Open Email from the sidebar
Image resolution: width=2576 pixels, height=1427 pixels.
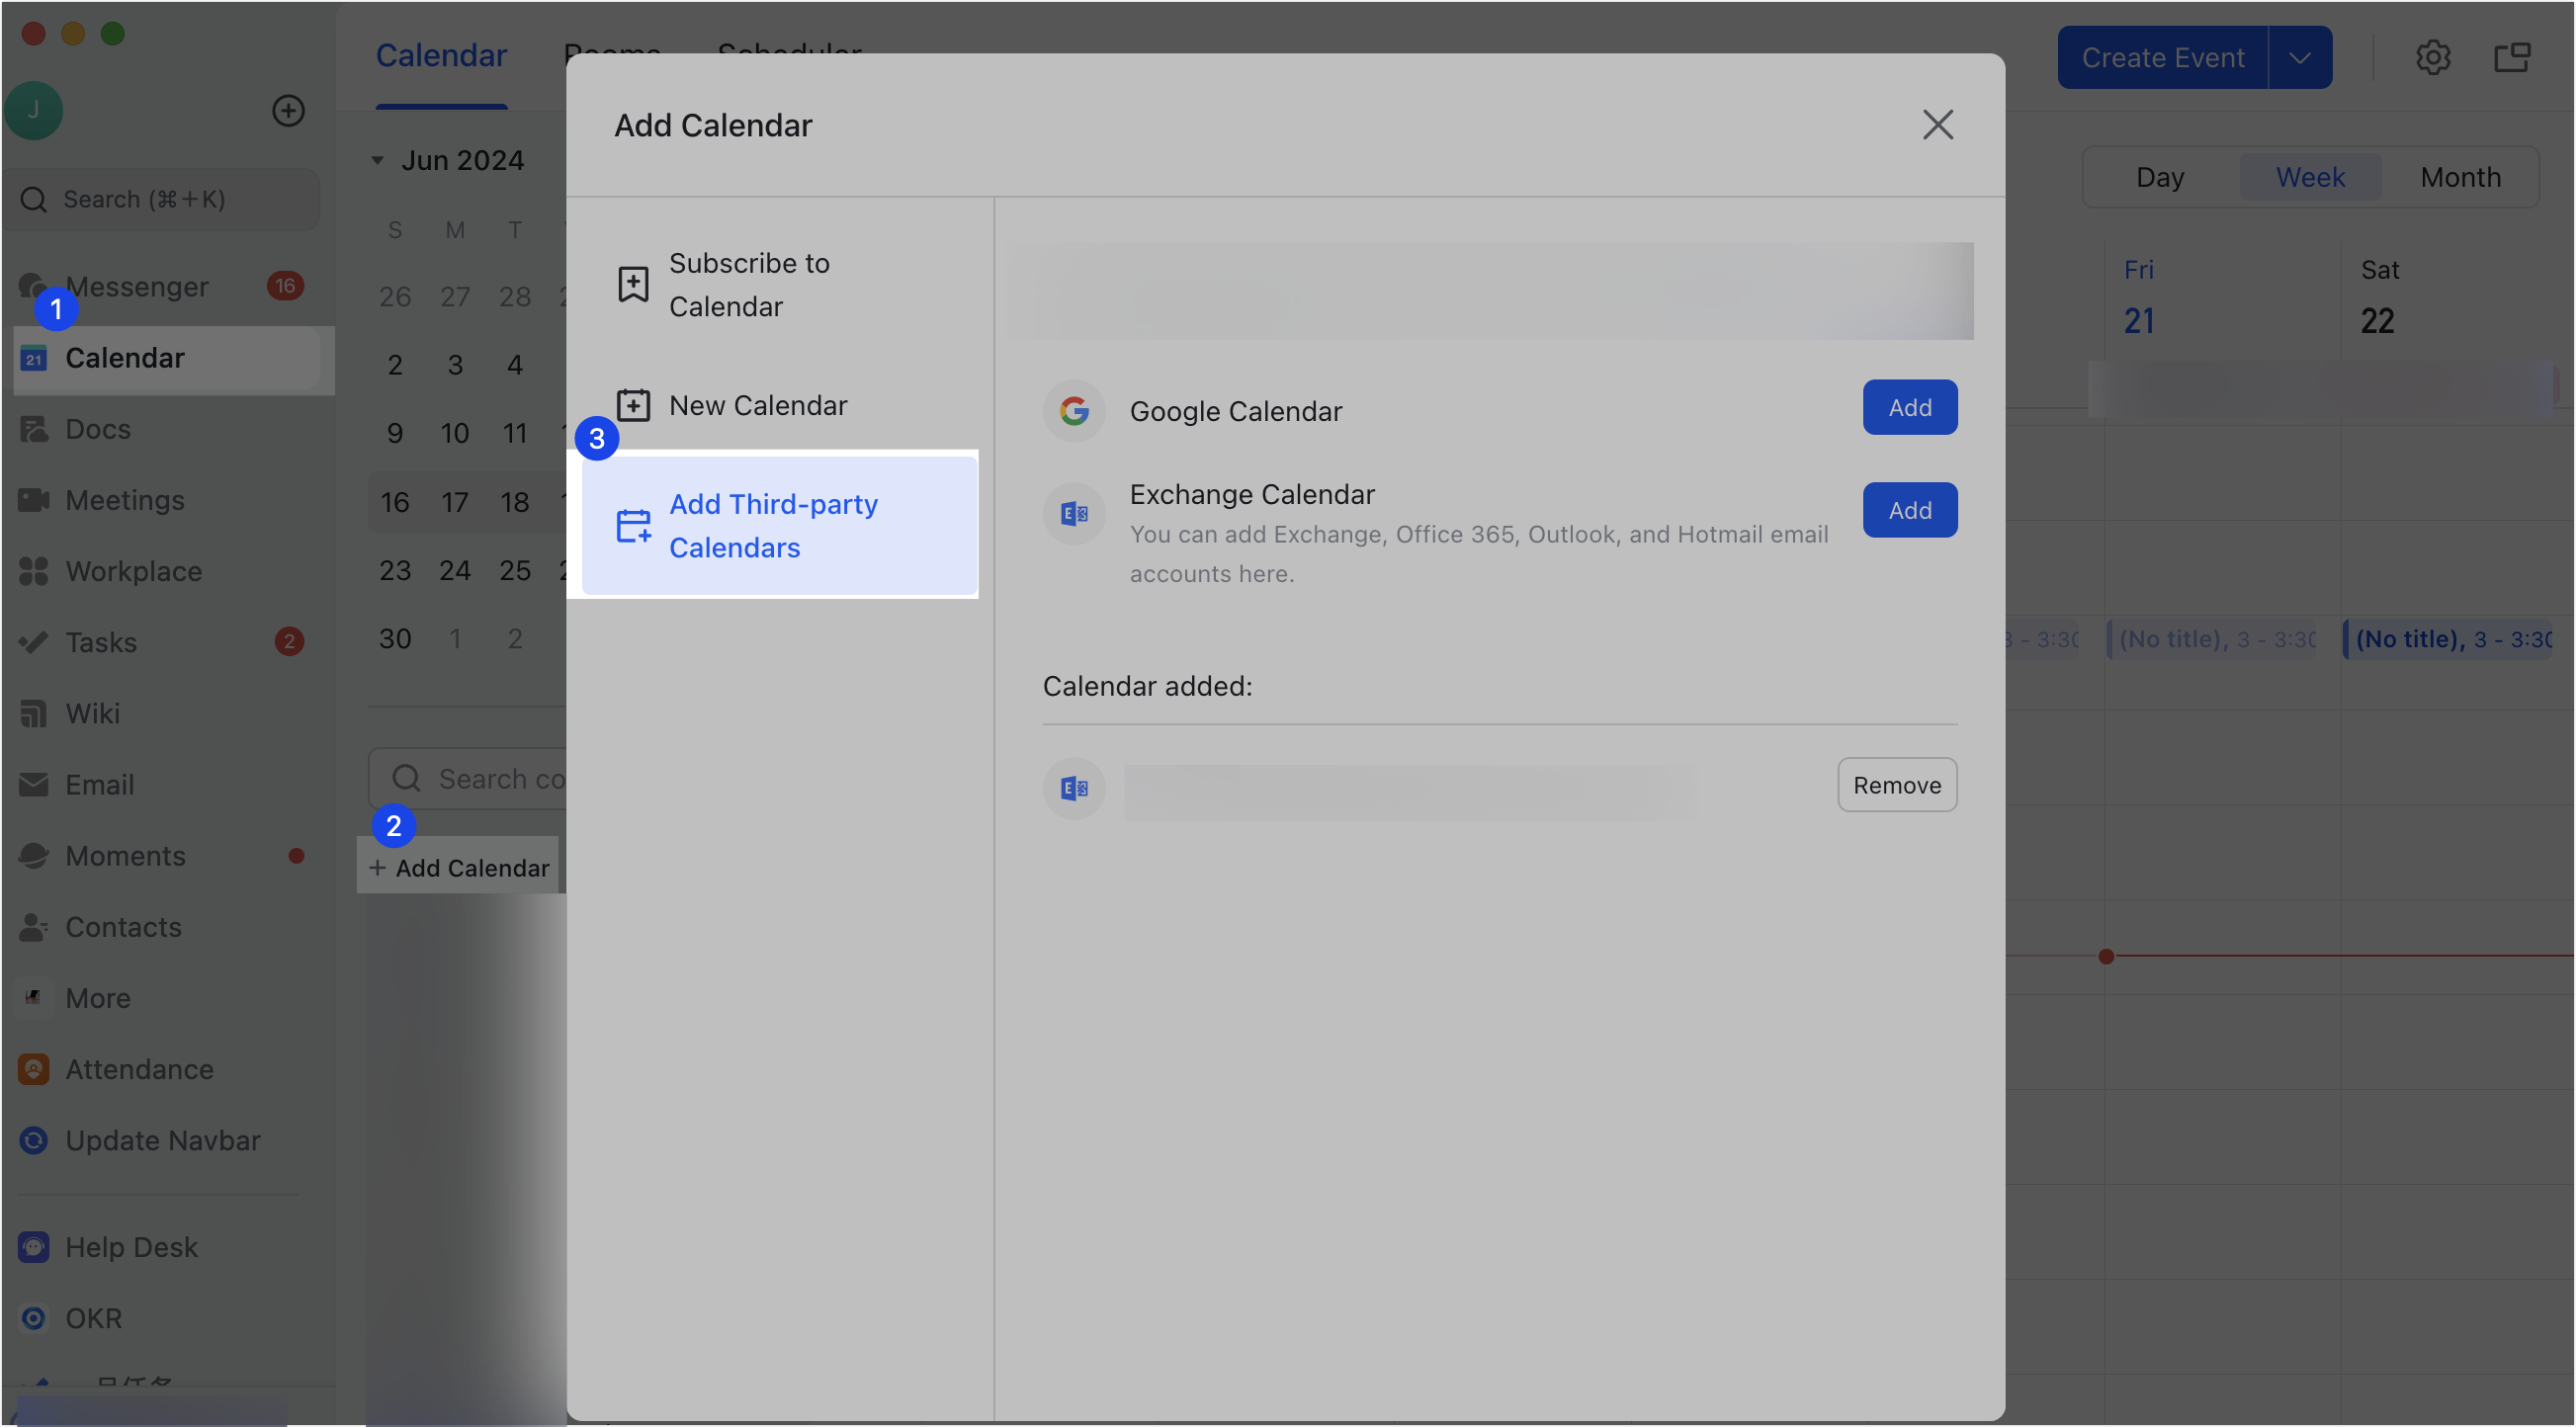[x=100, y=784]
